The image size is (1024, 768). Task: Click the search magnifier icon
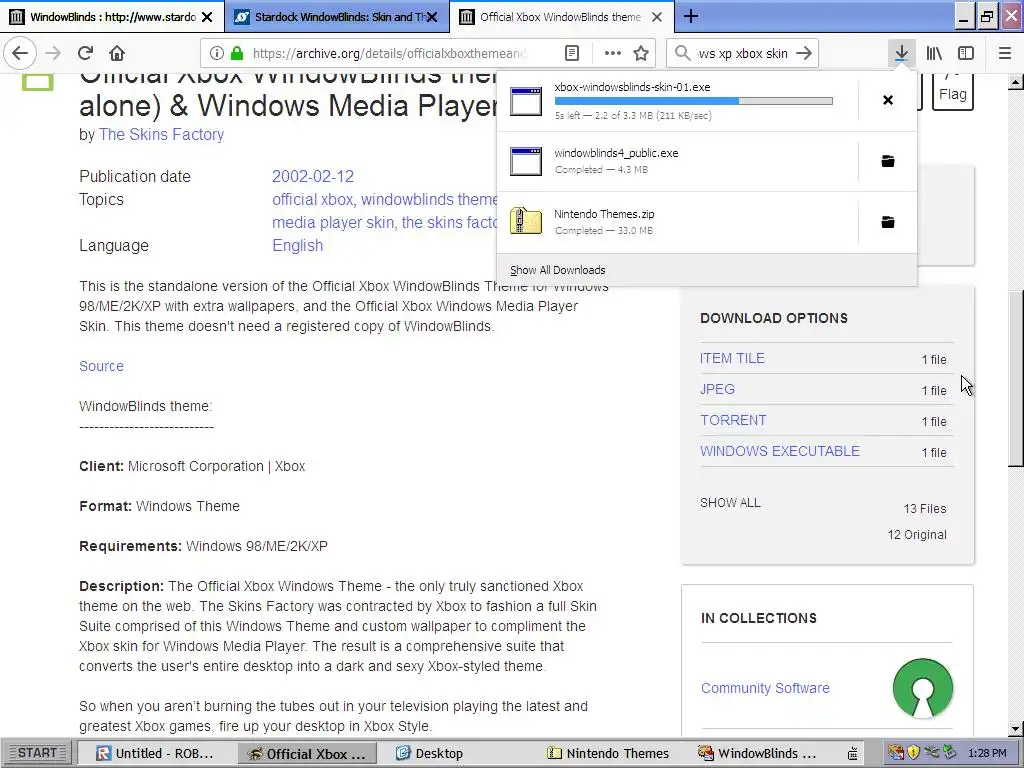pyautogui.click(x=682, y=53)
